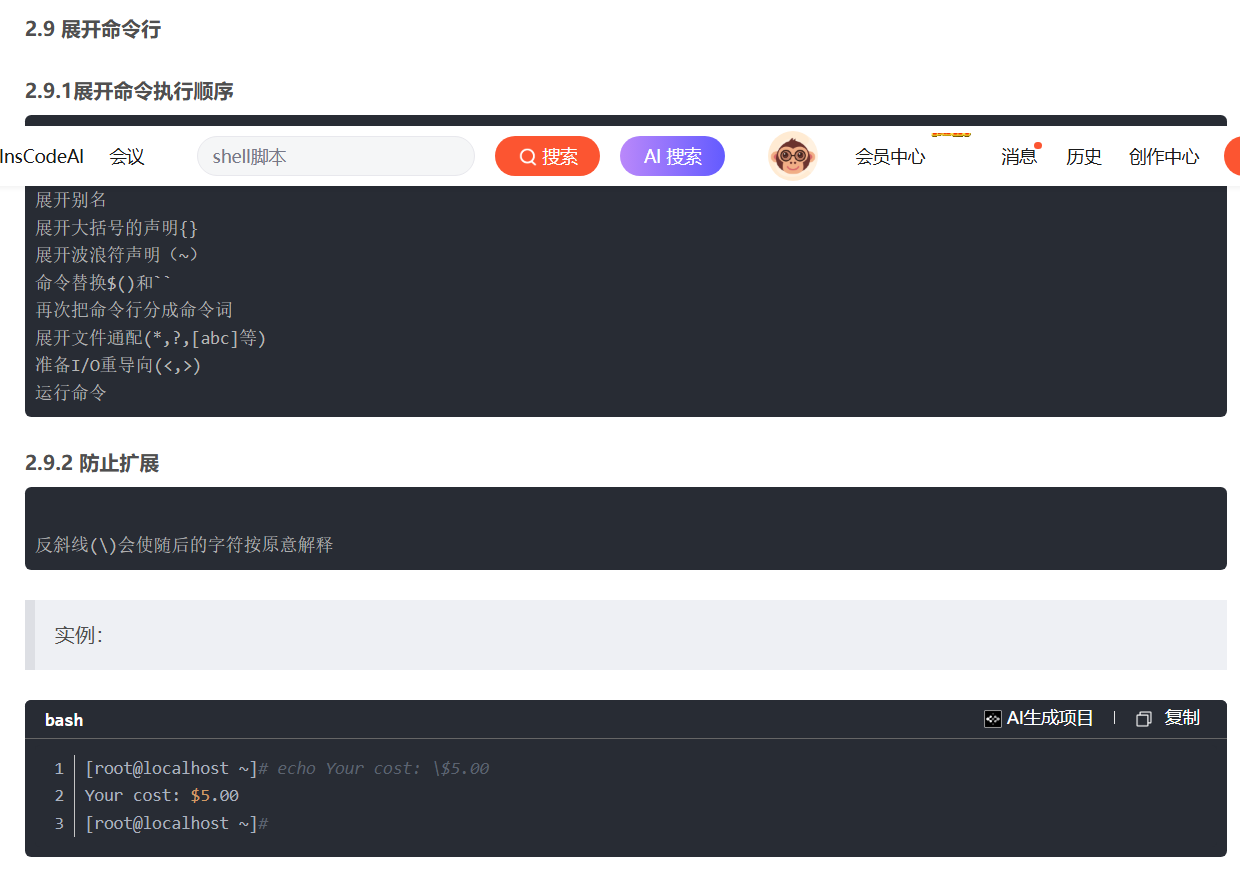Click the line 展开文件通配(*,?,[abc]等)
The height and width of the screenshot is (874, 1240).
click(x=151, y=338)
